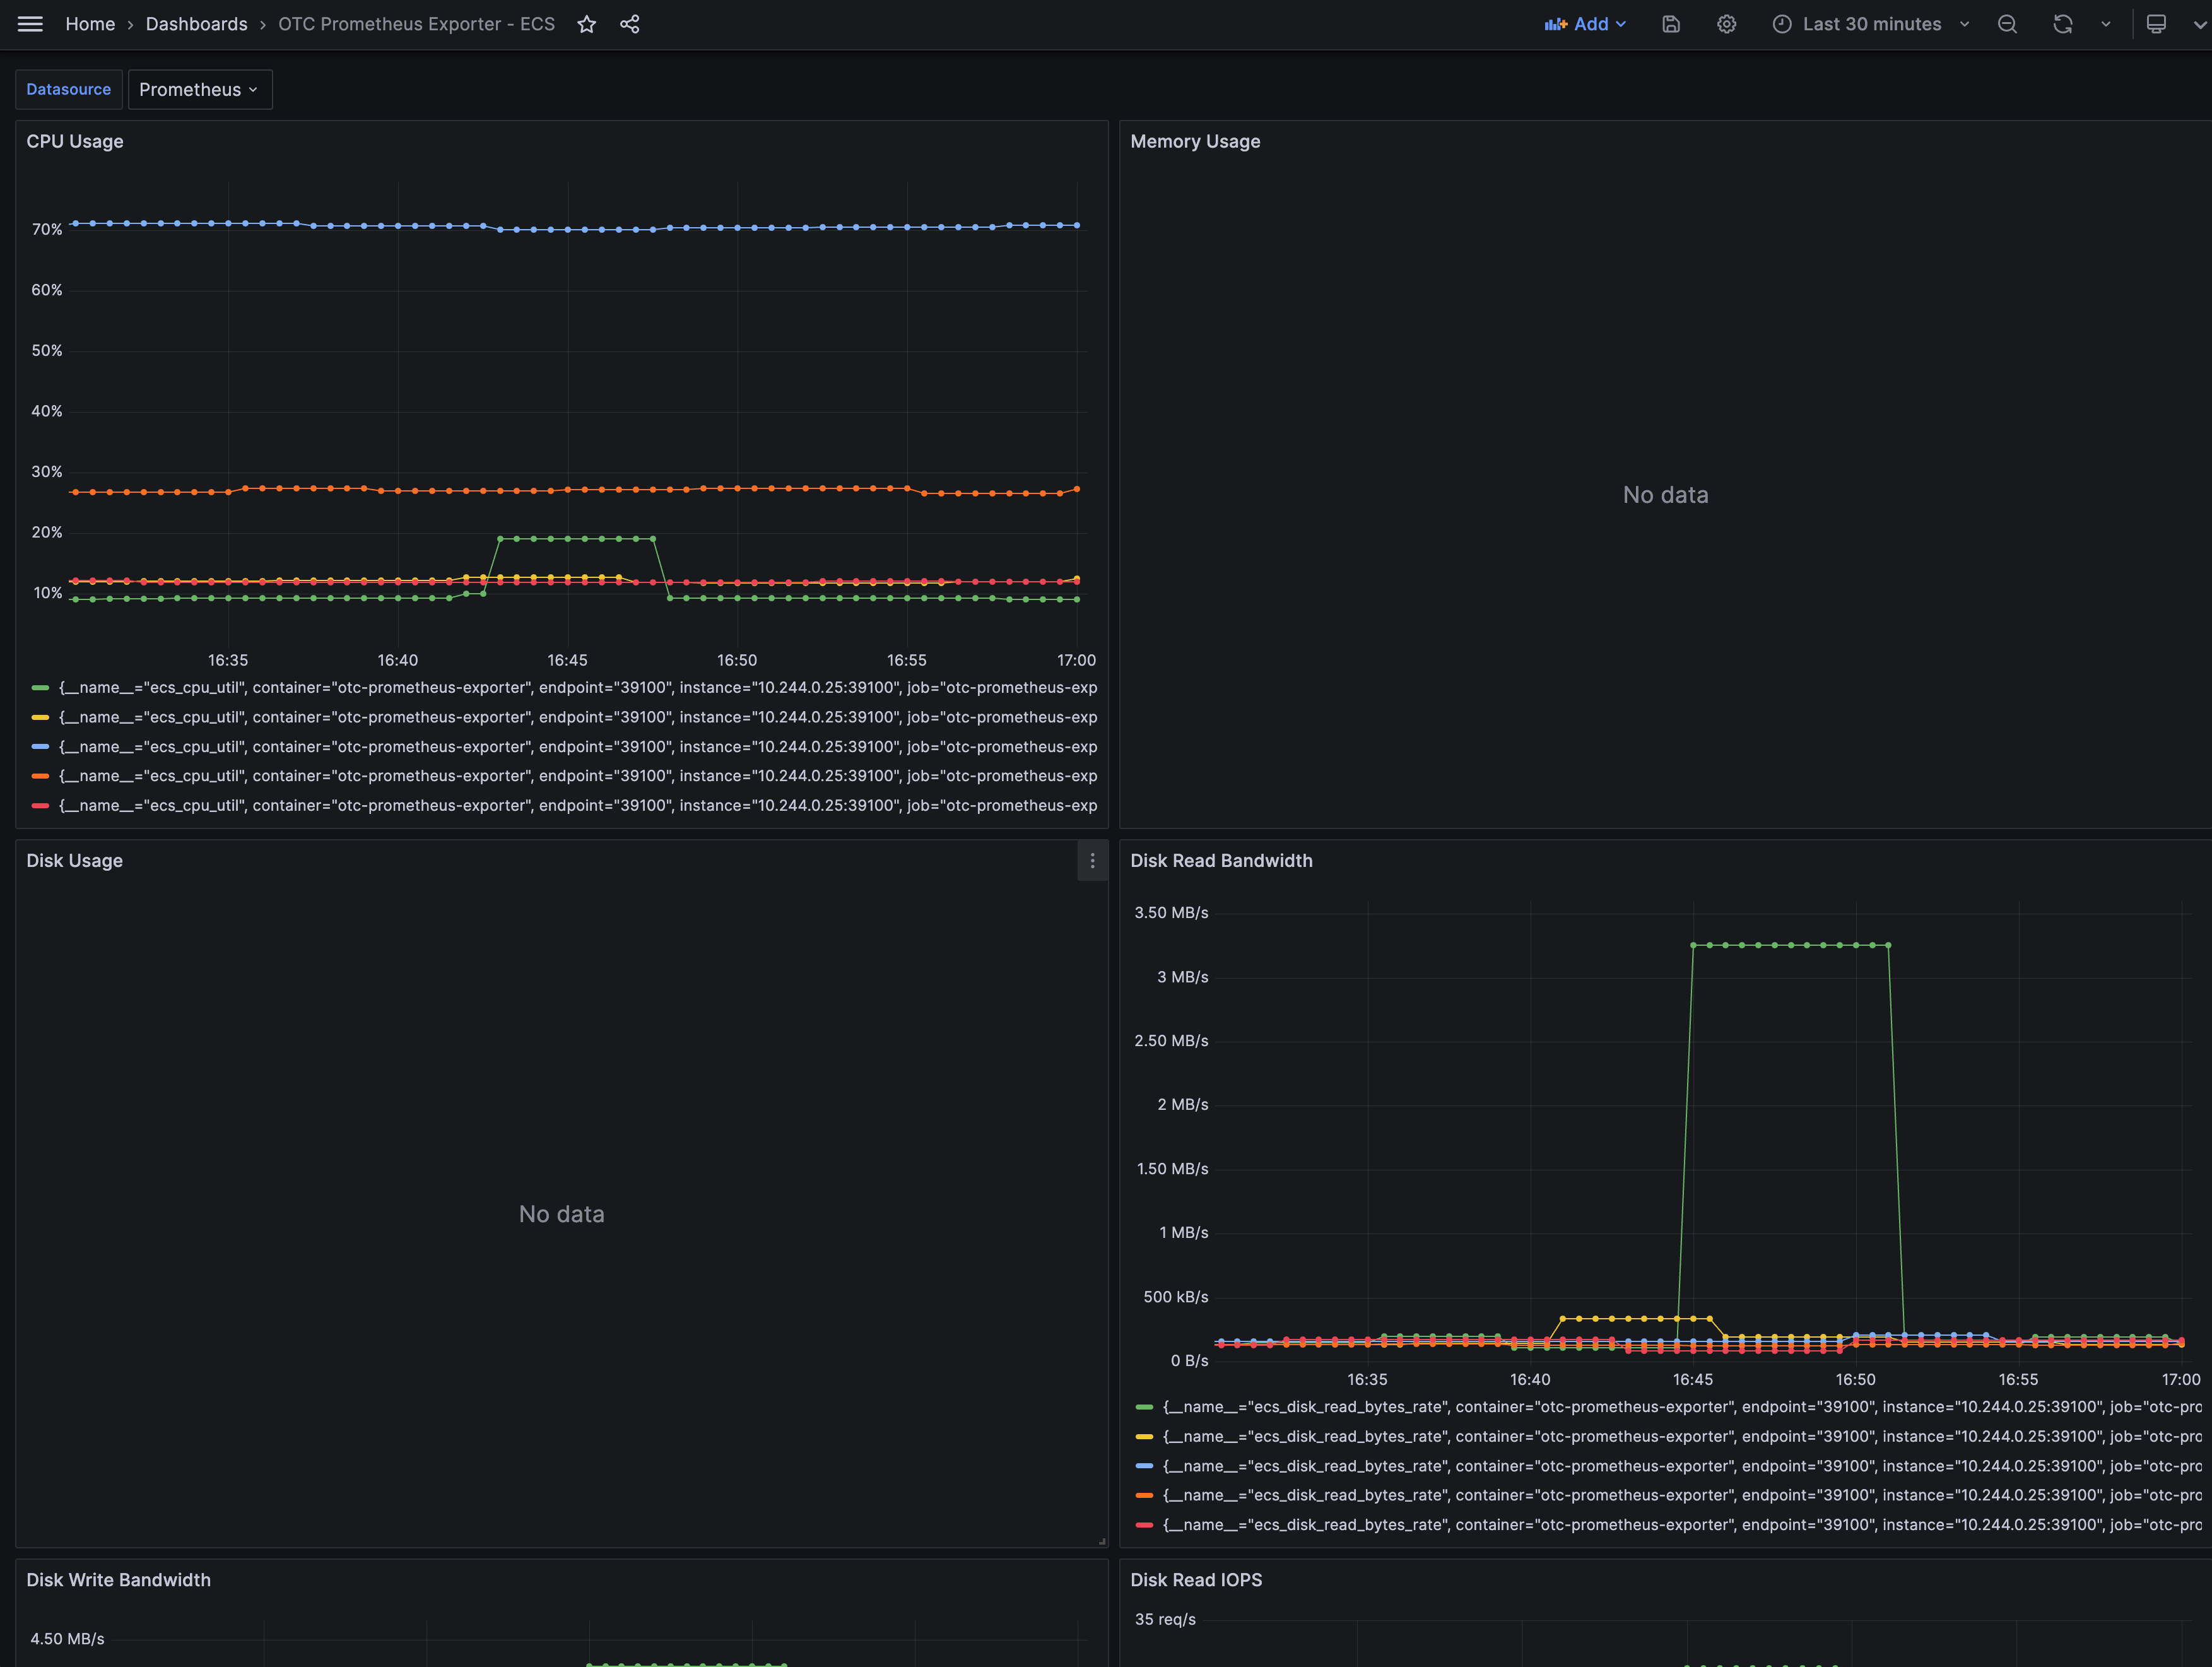The image size is (2212, 1667).
Task: Switch to TV kiosk view mode
Action: [x=2156, y=24]
